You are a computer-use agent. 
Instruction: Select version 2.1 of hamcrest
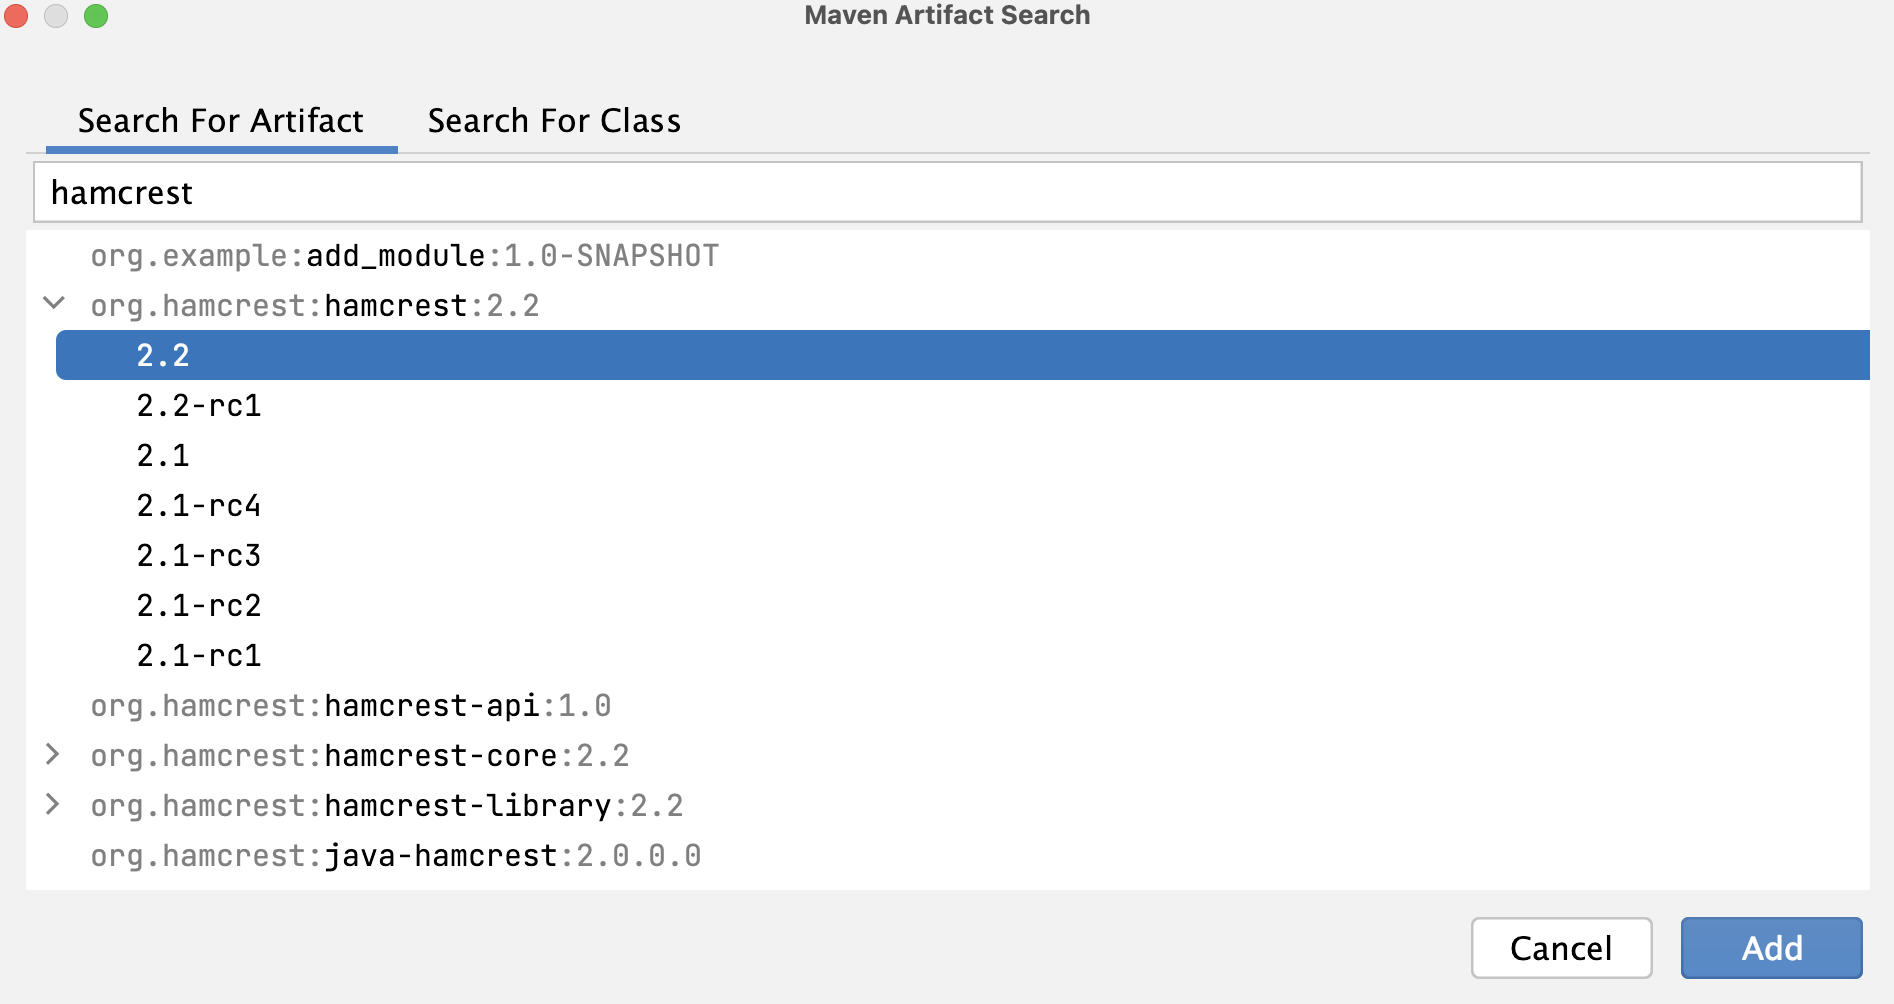[162, 455]
